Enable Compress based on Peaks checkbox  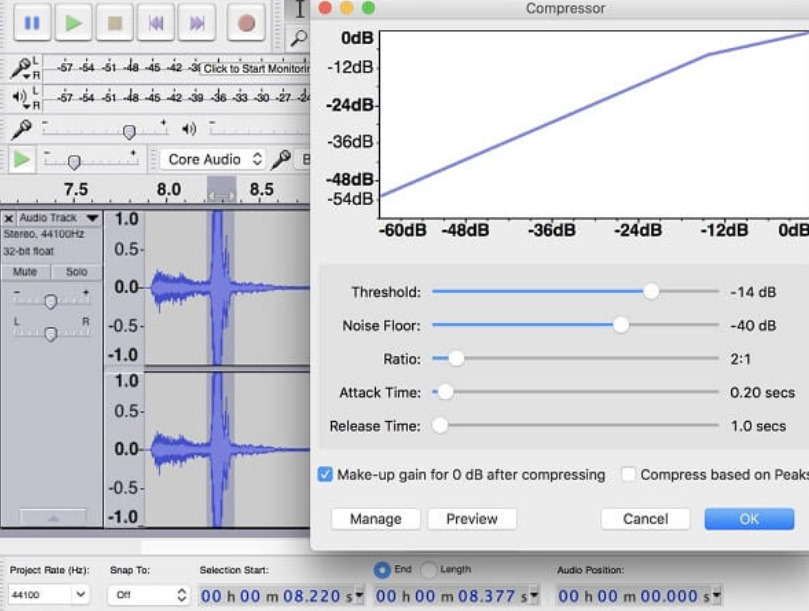click(x=628, y=474)
